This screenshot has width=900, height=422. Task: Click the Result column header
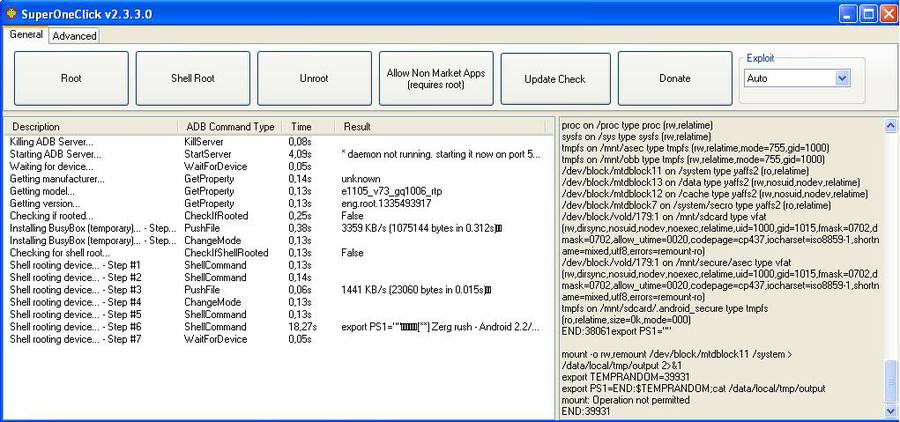(x=440, y=126)
